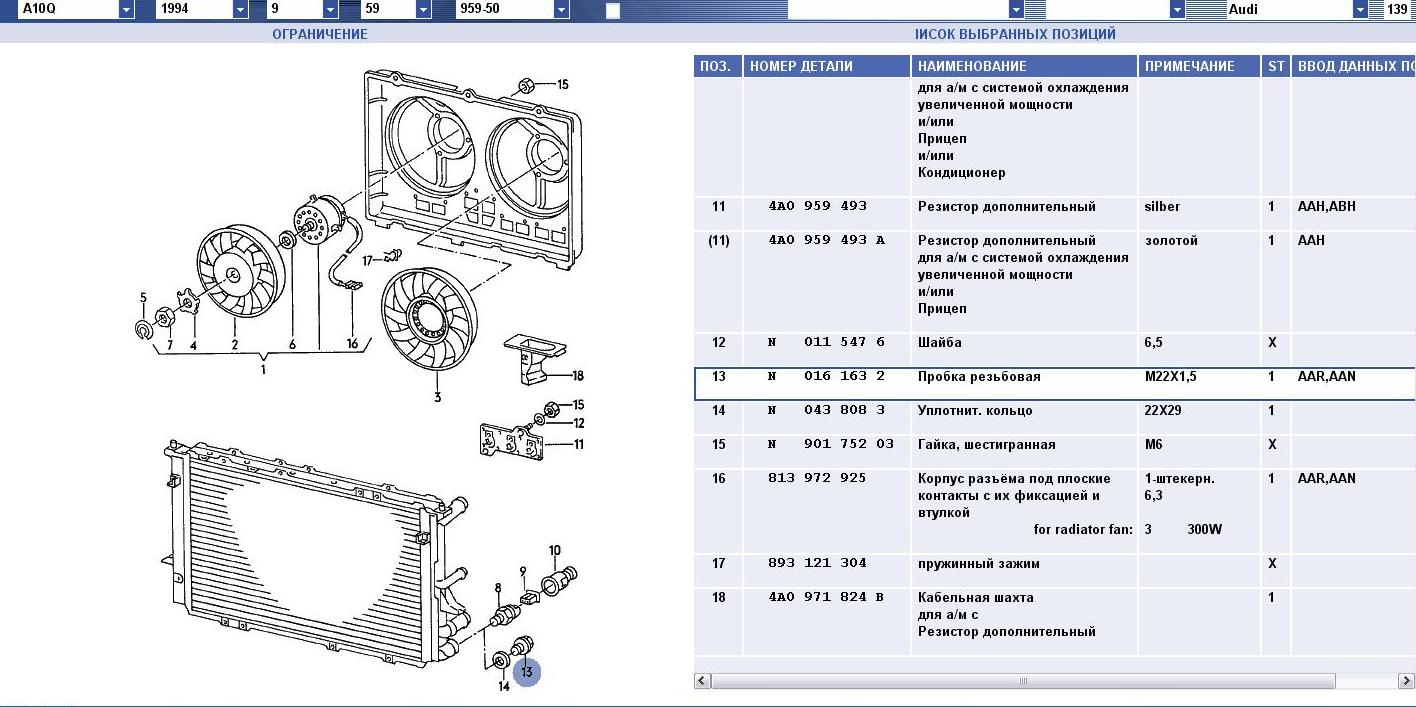Click callout 16 below the fan motor connector
1416x707 pixels.
[x=352, y=344]
